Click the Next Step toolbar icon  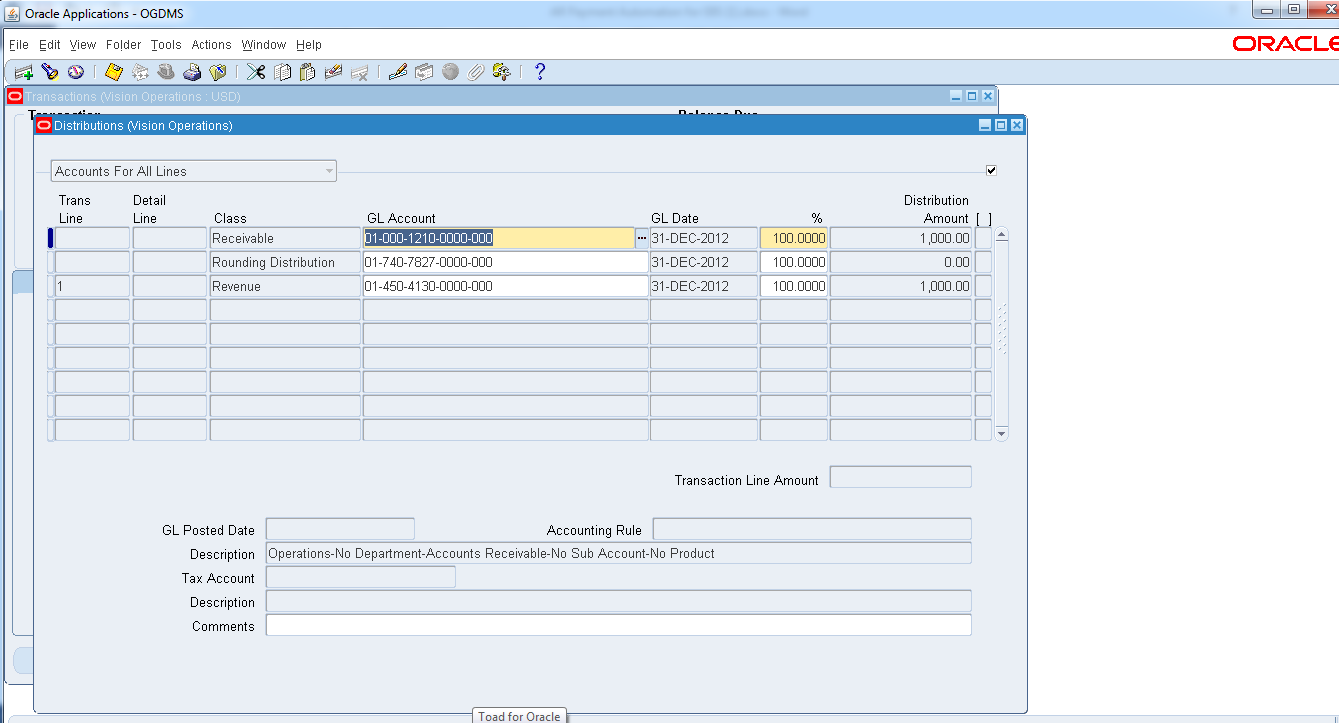[x=140, y=72]
